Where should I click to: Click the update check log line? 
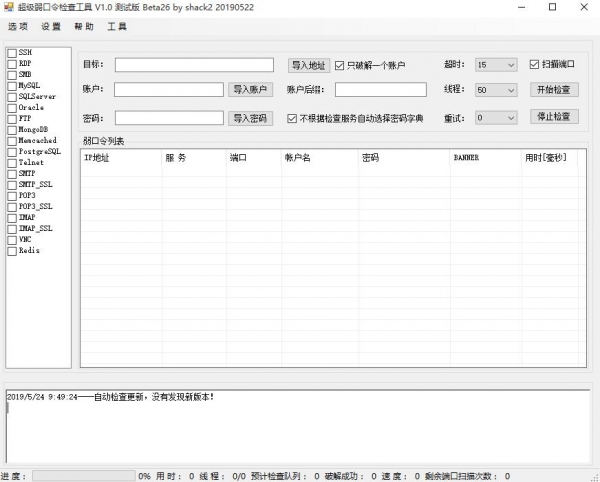pos(111,397)
